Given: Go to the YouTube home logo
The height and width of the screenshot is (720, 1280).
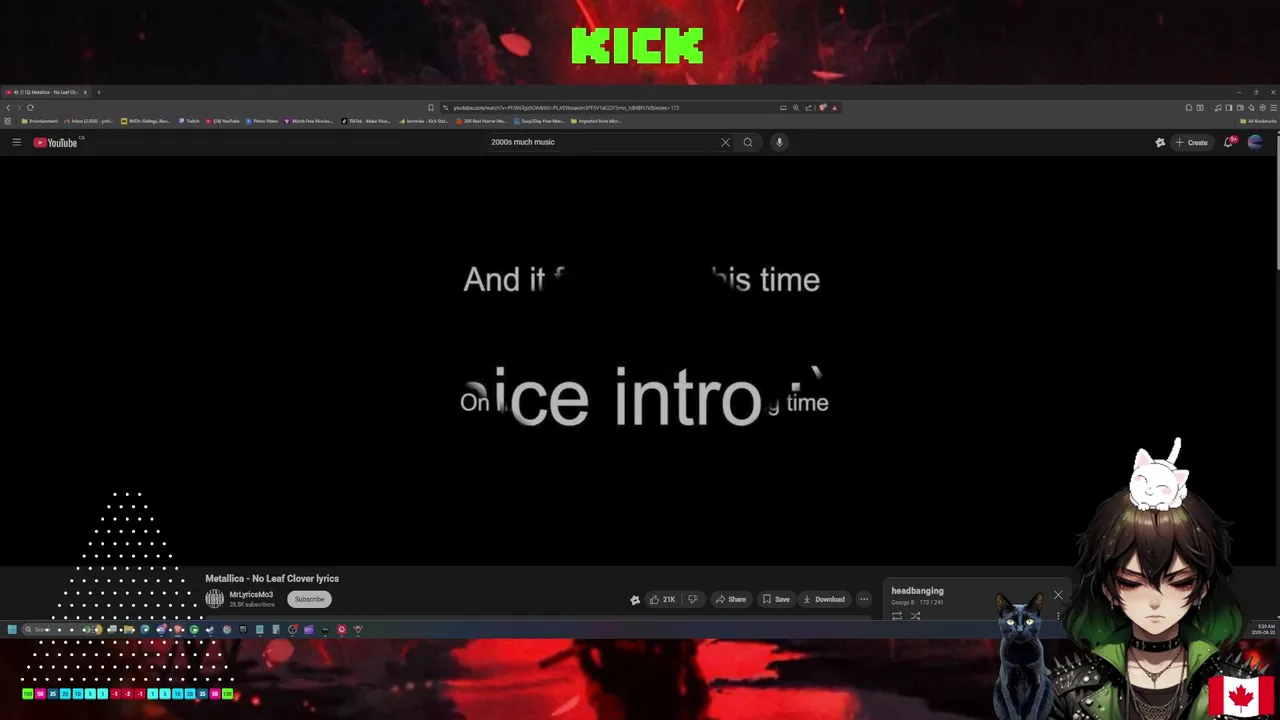Looking at the screenshot, I should pyautogui.click(x=55, y=142).
